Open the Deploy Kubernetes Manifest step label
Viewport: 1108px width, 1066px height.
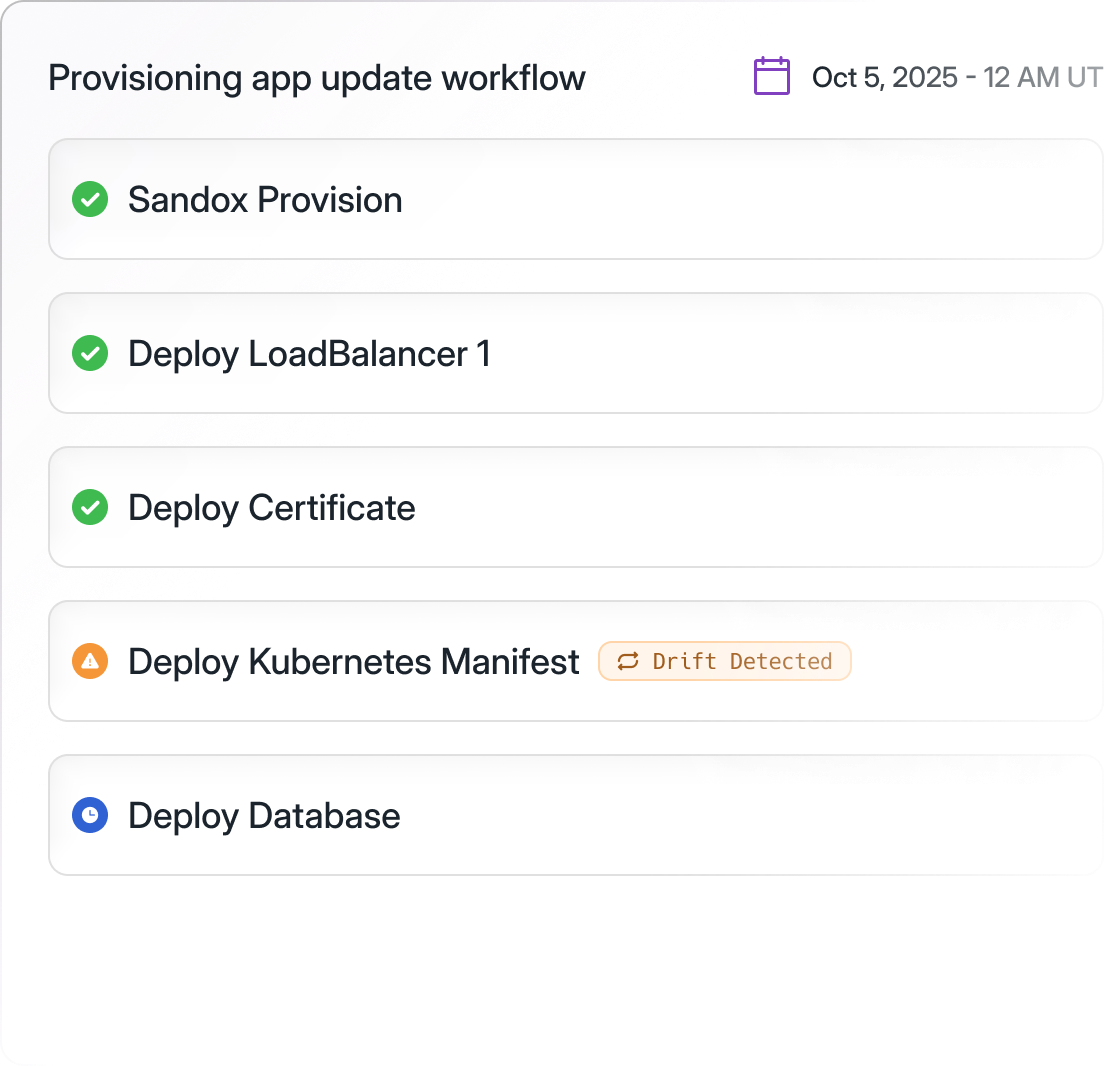(354, 662)
